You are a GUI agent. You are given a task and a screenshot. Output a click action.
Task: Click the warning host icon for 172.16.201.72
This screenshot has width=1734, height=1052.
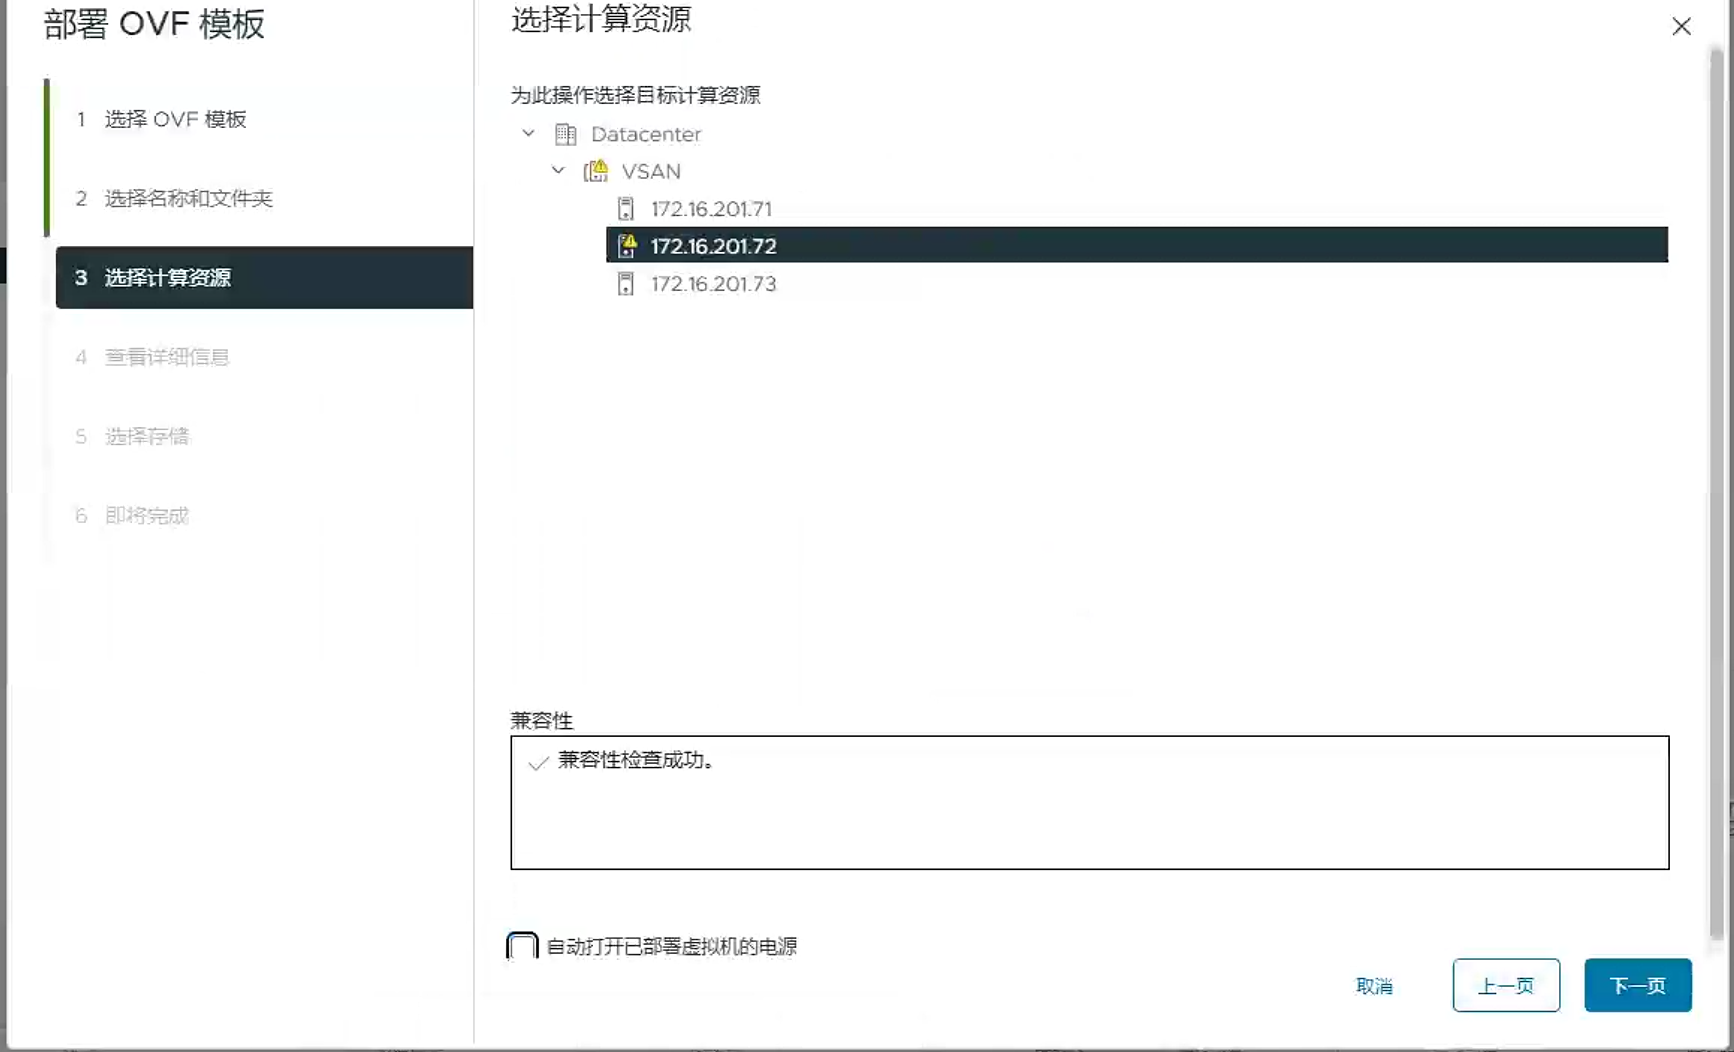(x=627, y=246)
